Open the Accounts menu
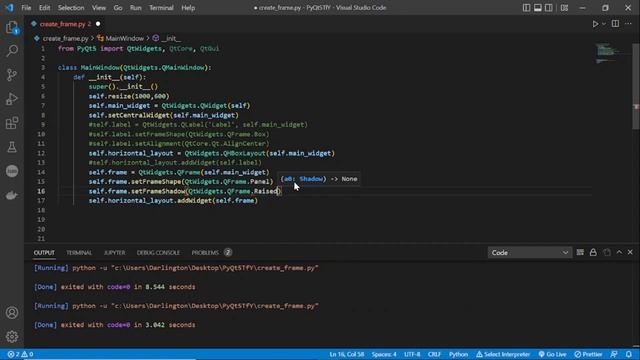Screen dimensions: 640x360 tap(12, 313)
